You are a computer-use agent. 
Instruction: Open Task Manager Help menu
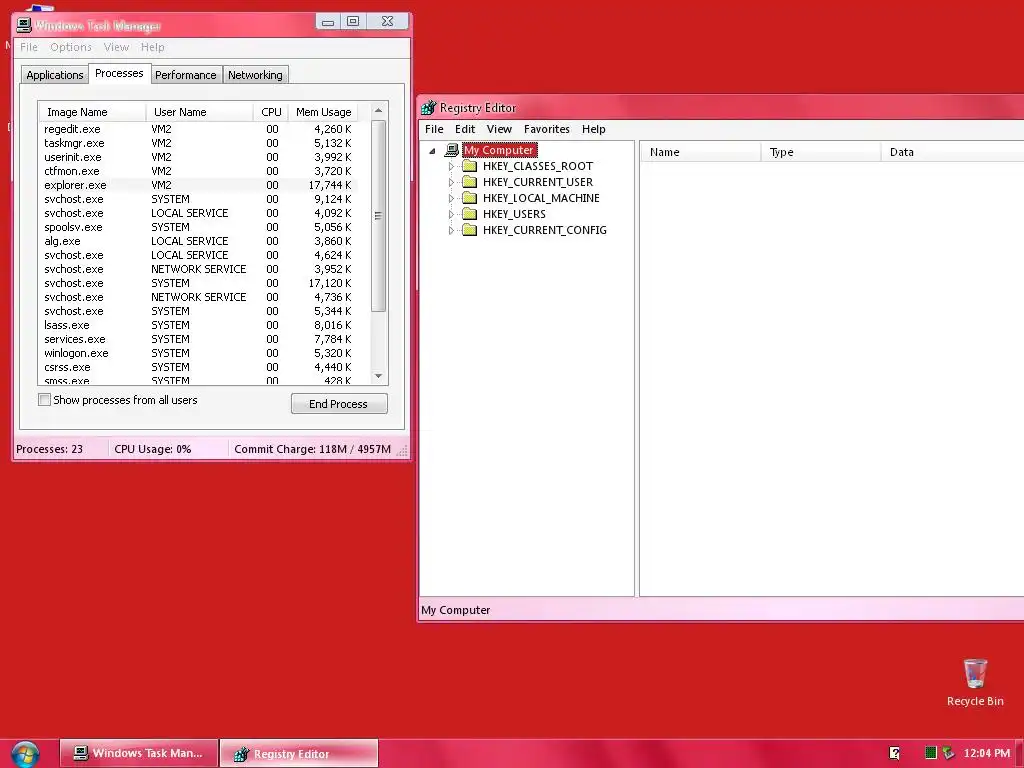[x=153, y=47]
